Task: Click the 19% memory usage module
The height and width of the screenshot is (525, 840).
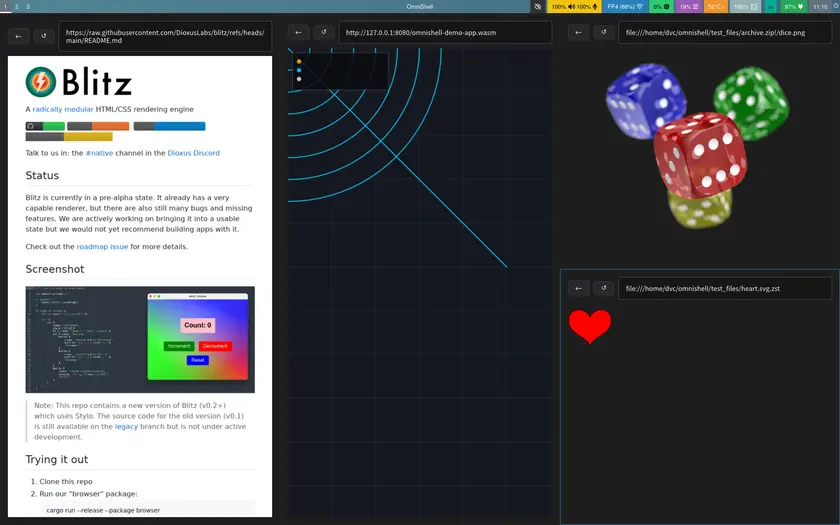Action: pyautogui.click(x=688, y=6)
